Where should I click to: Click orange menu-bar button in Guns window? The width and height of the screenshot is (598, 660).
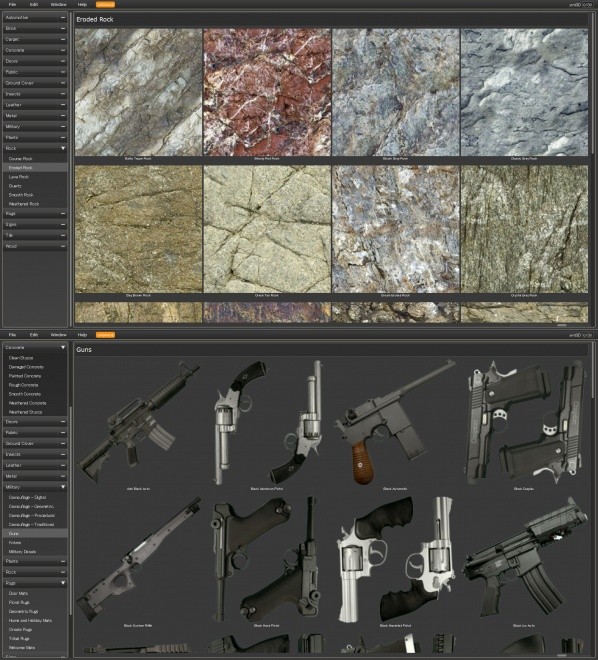coord(105,335)
